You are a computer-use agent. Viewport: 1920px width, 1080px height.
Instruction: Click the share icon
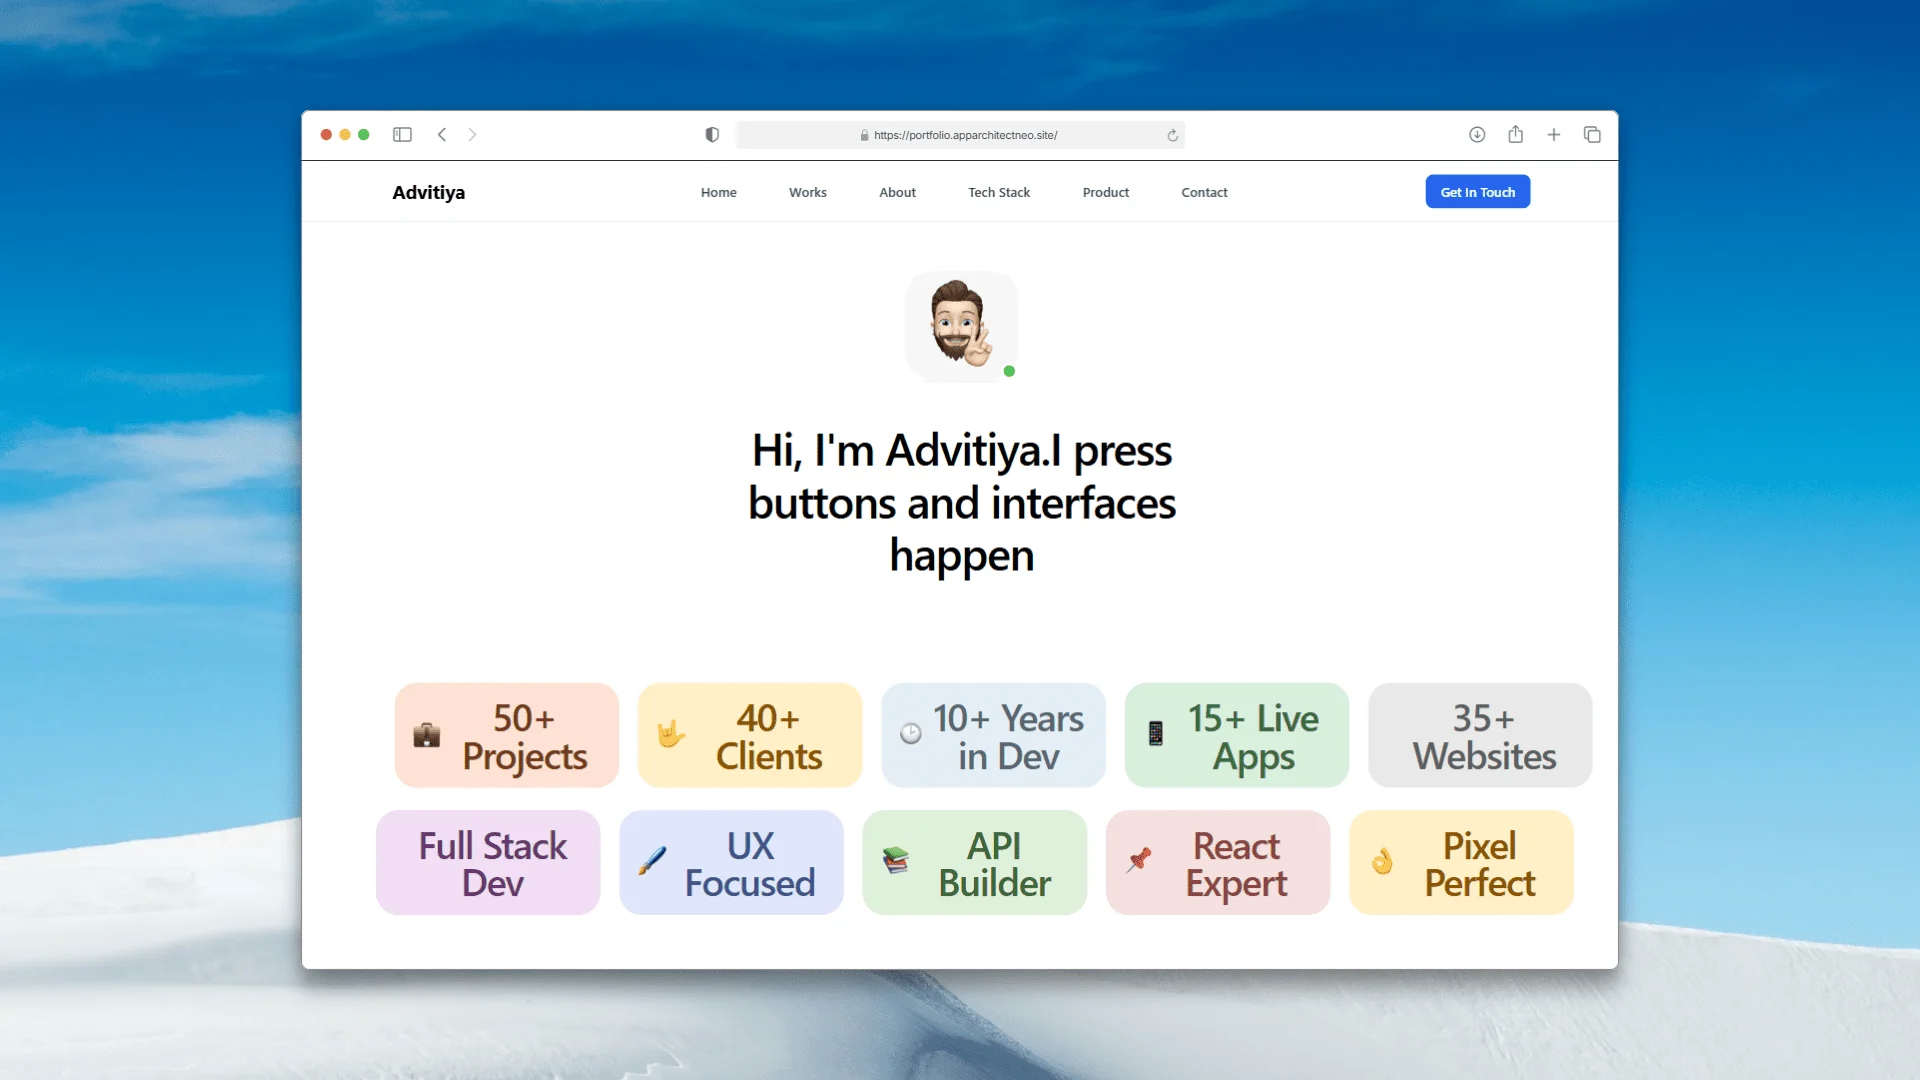pos(1515,135)
